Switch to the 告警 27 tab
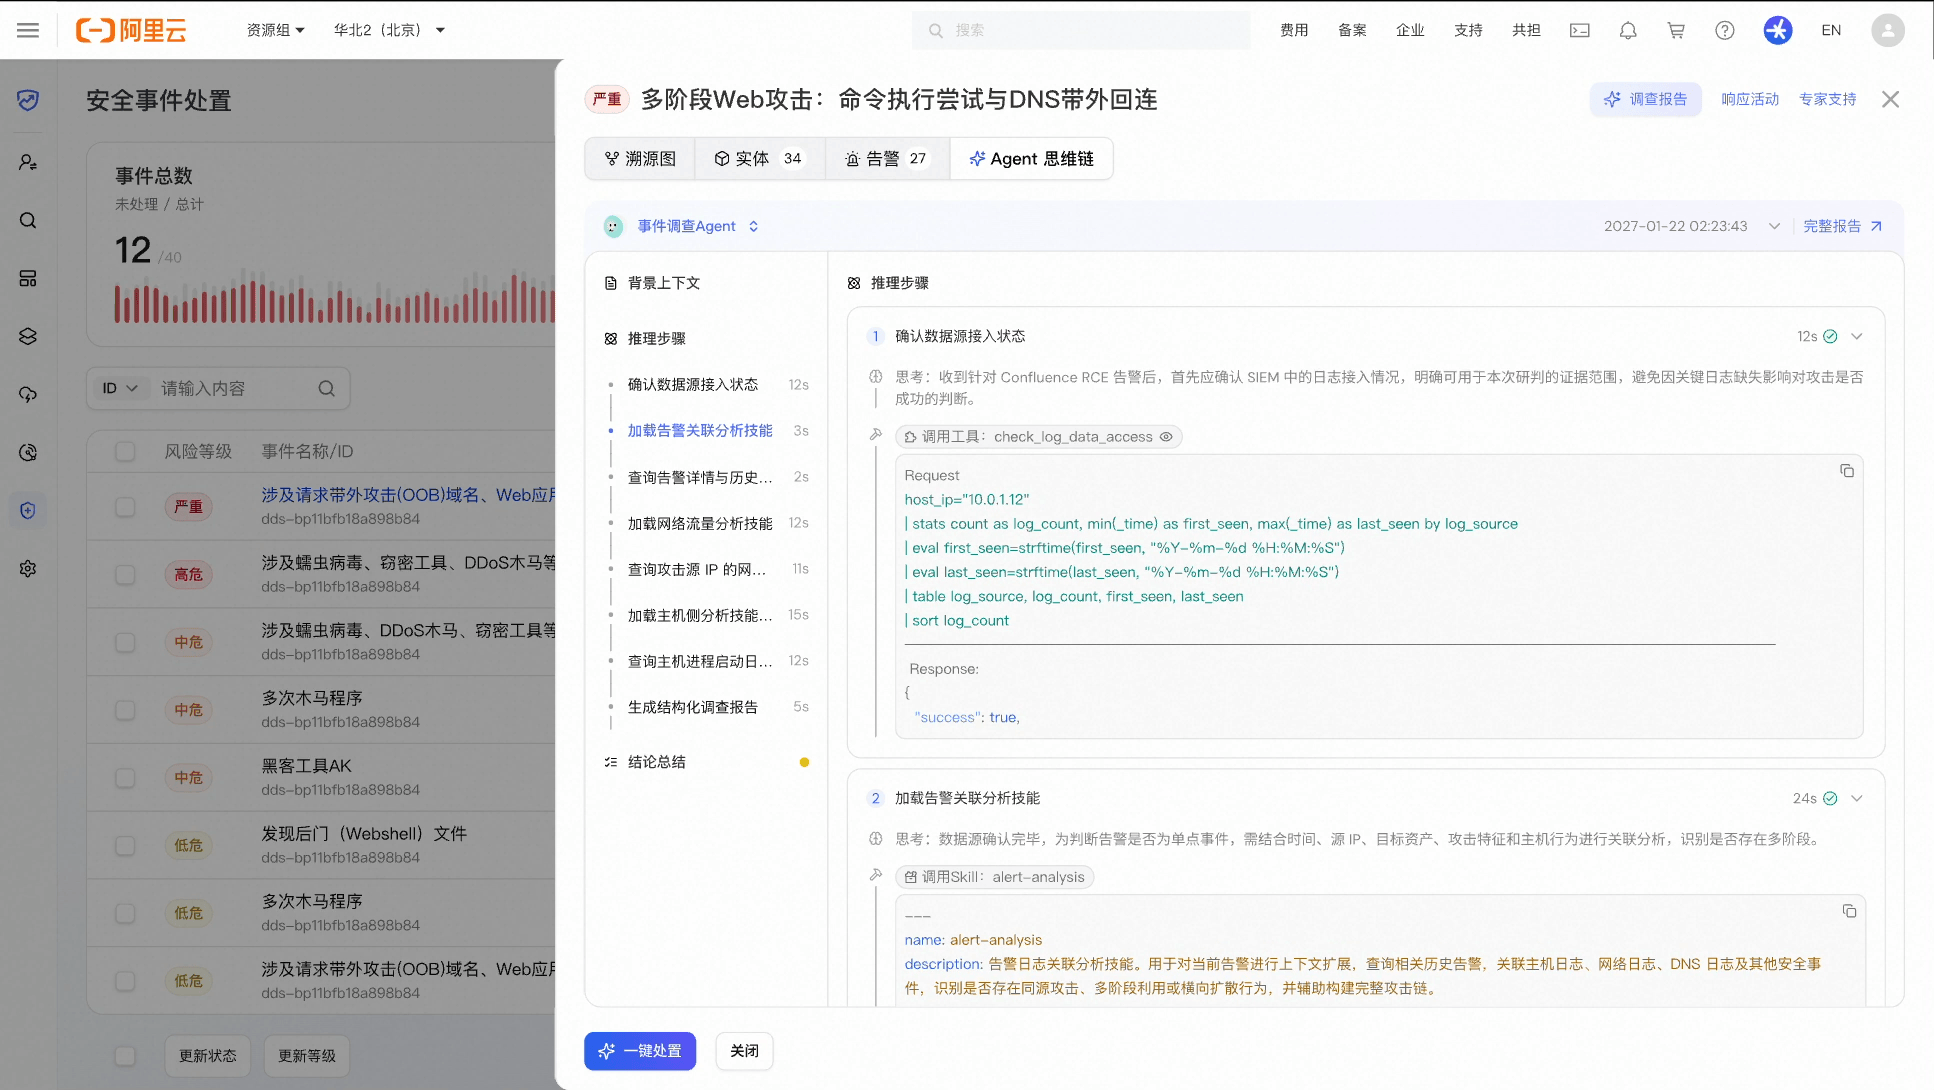Image resolution: width=1934 pixels, height=1090 pixels. tap(886, 159)
